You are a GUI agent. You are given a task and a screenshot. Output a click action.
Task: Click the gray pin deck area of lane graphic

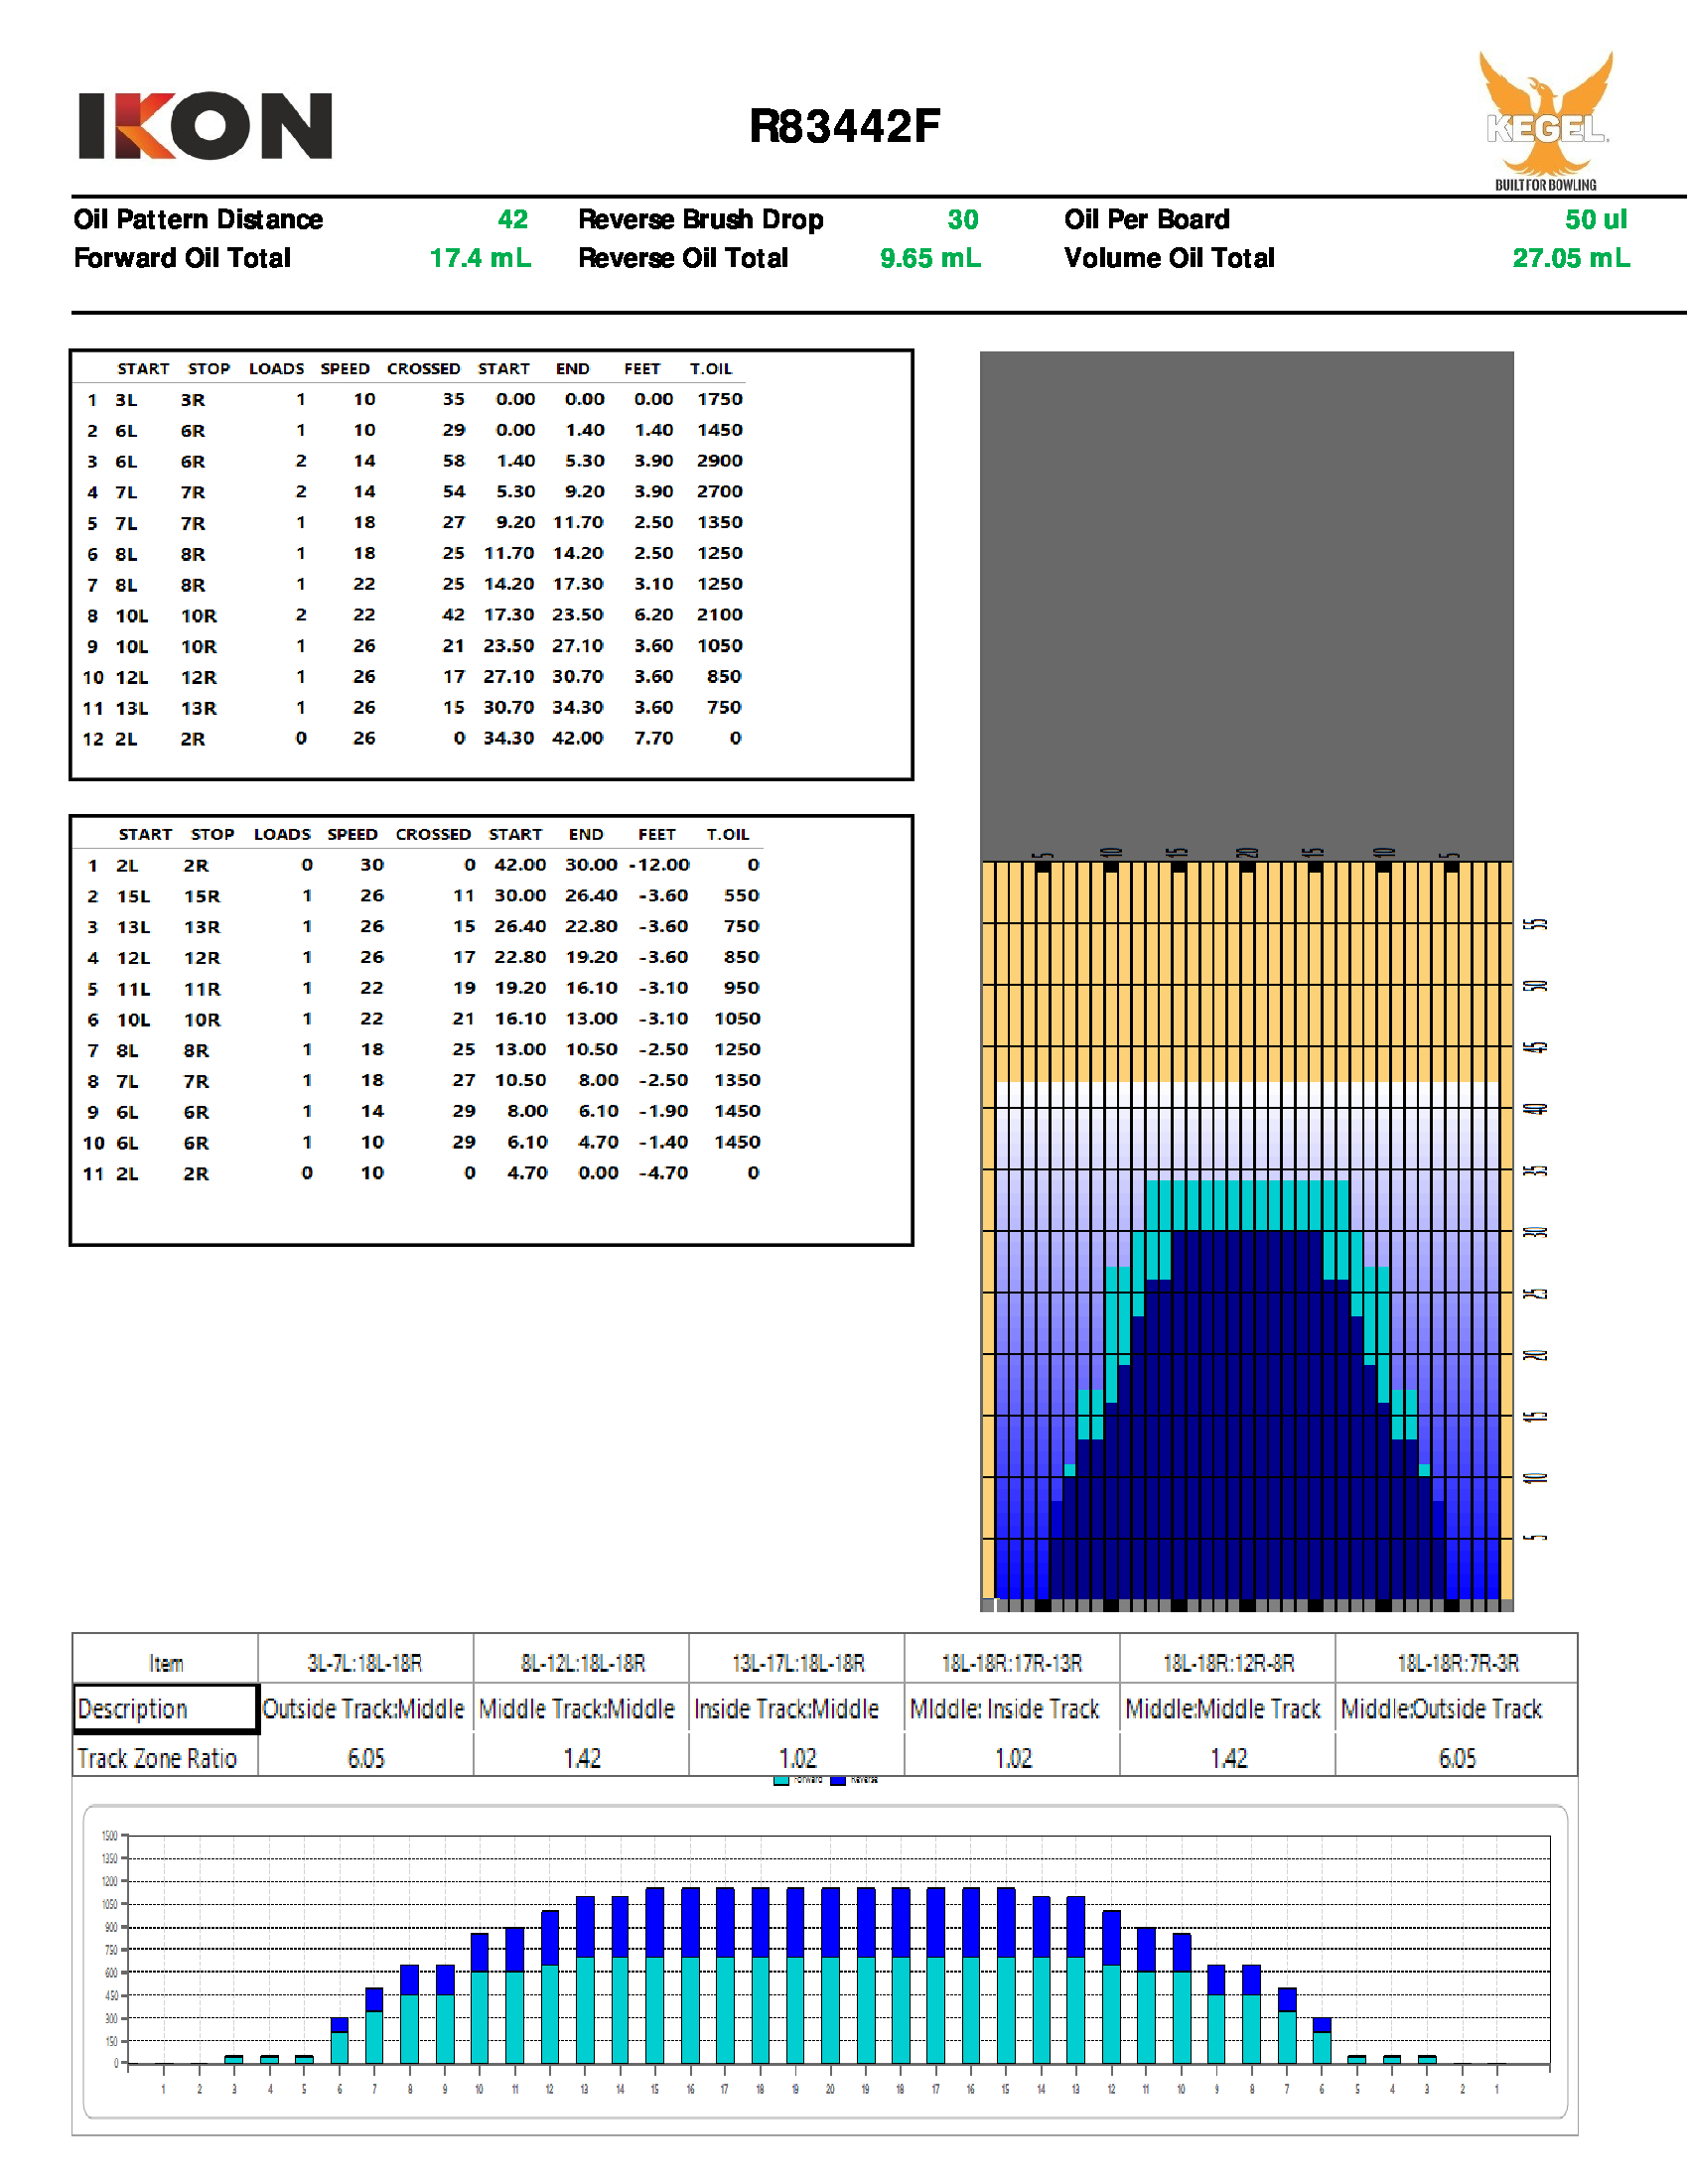[x=1246, y=600]
